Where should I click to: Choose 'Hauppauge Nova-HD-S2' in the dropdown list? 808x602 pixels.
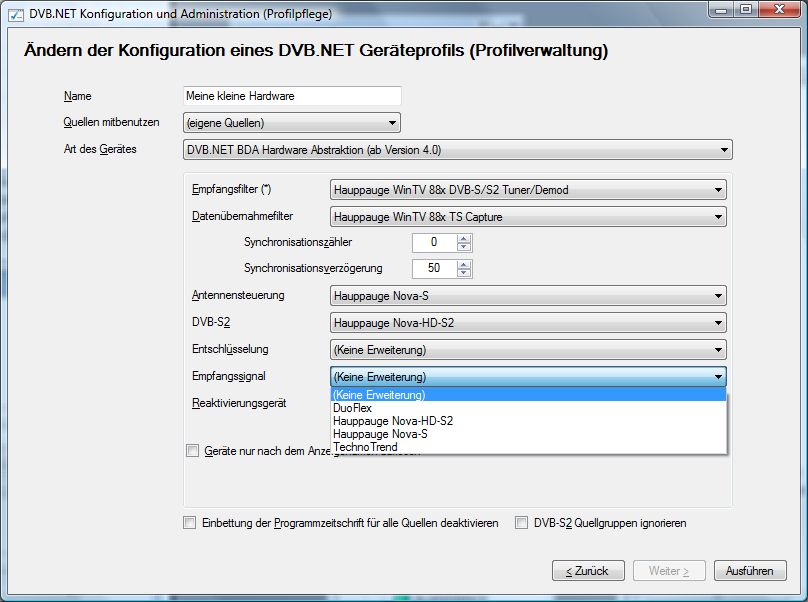[x=392, y=421]
